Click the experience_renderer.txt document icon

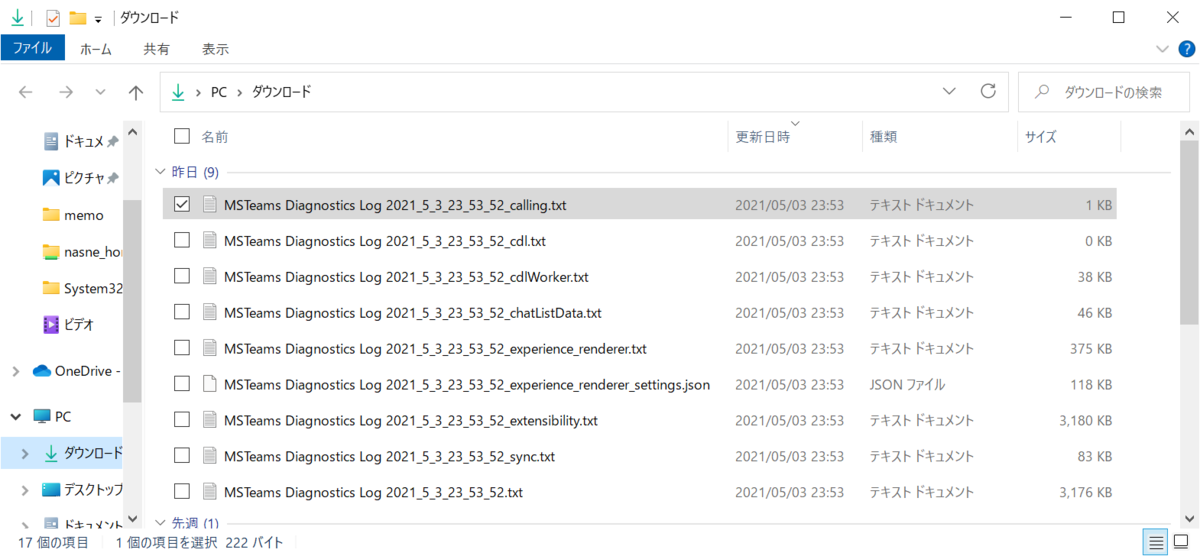pos(209,348)
